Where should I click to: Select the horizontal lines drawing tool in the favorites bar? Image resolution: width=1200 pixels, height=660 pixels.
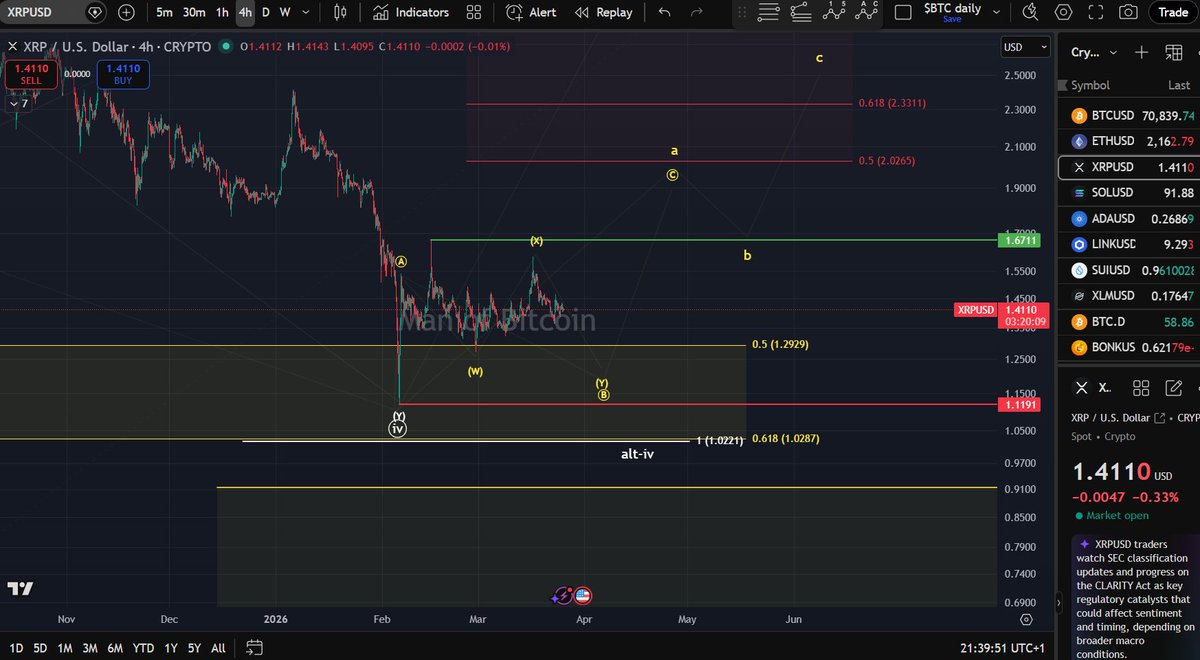768,13
